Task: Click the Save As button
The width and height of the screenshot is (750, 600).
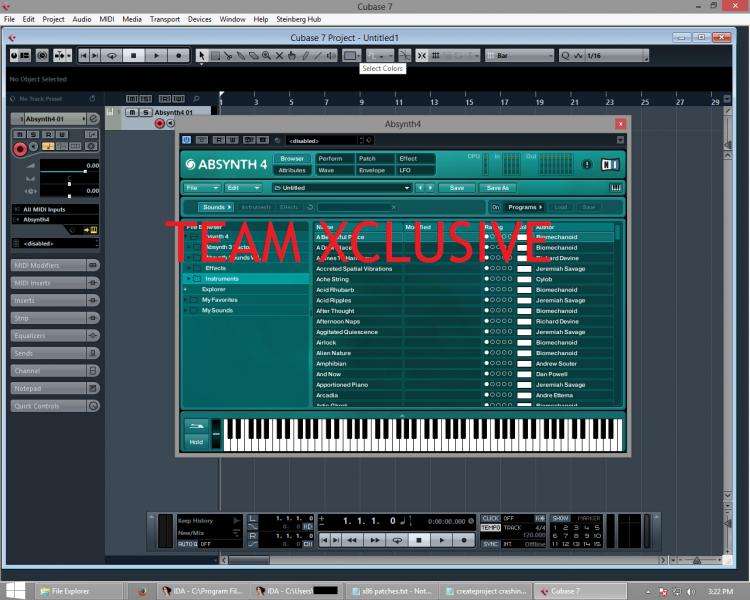Action: (x=497, y=188)
